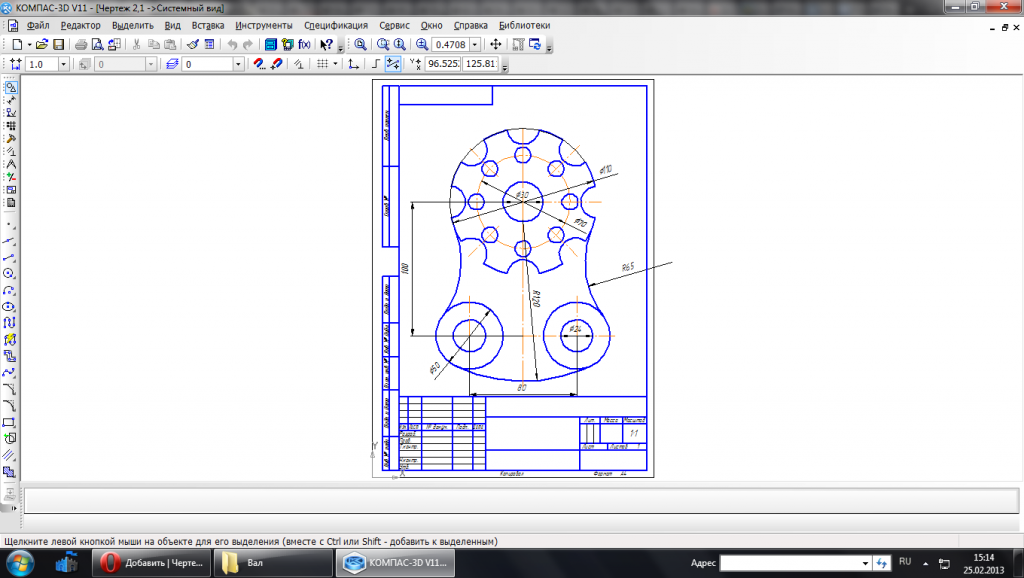Open the Editing panel with hammer icon
Image resolution: width=1024 pixels, height=578 pixels.
tap(10, 138)
